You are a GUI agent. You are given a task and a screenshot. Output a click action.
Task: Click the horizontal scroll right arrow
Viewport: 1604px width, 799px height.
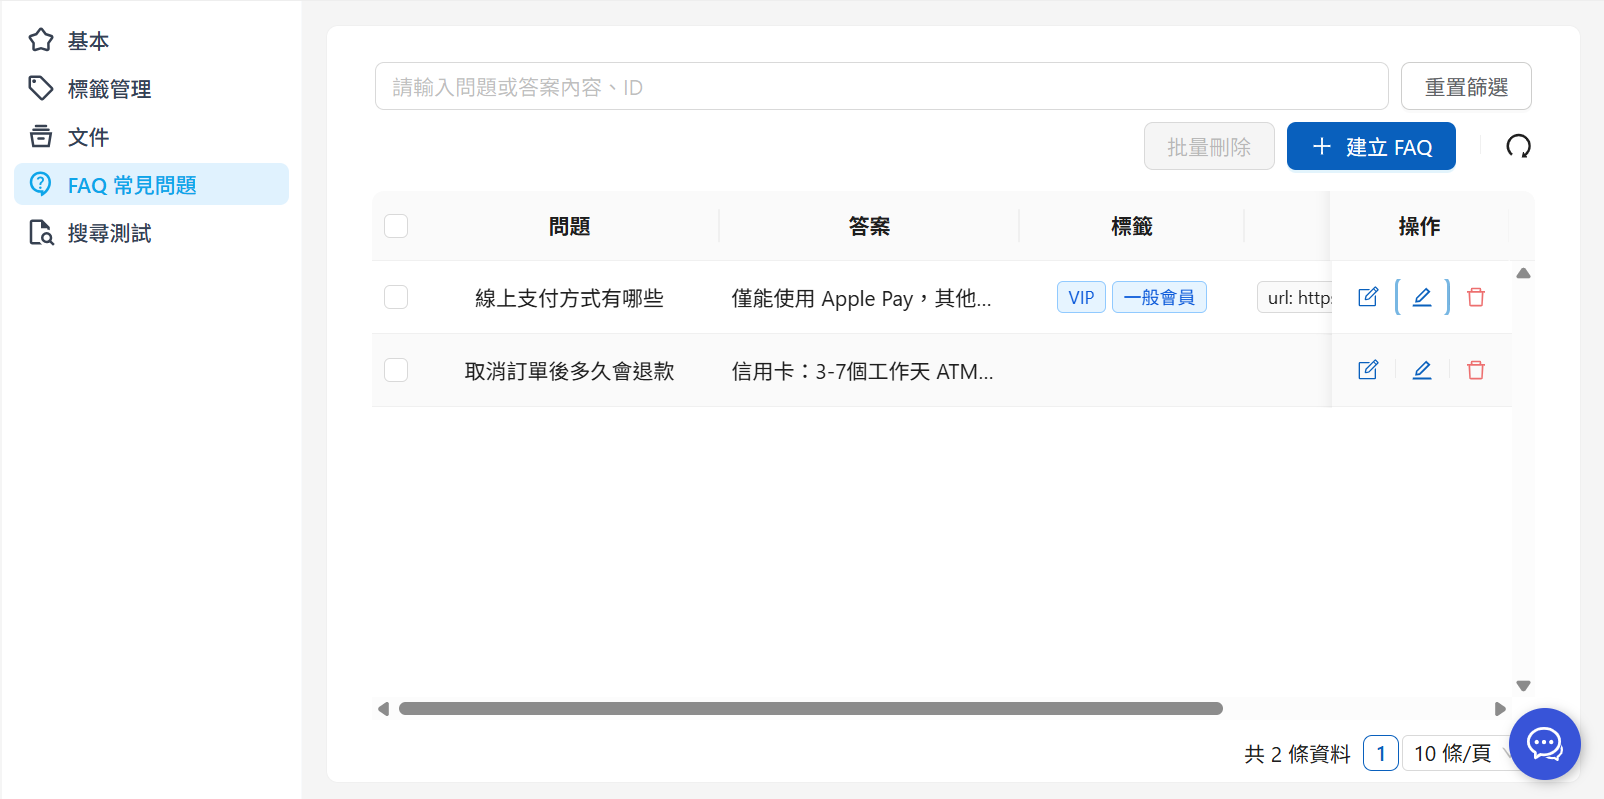tap(1500, 709)
